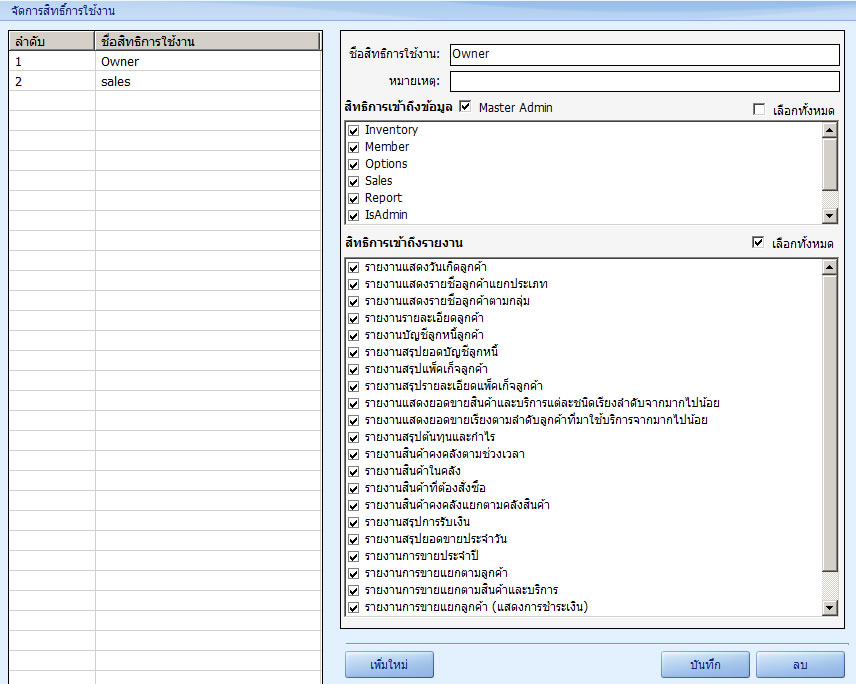Uncheck the Member permission
The width and height of the screenshot is (856, 684).
[x=353, y=148]
